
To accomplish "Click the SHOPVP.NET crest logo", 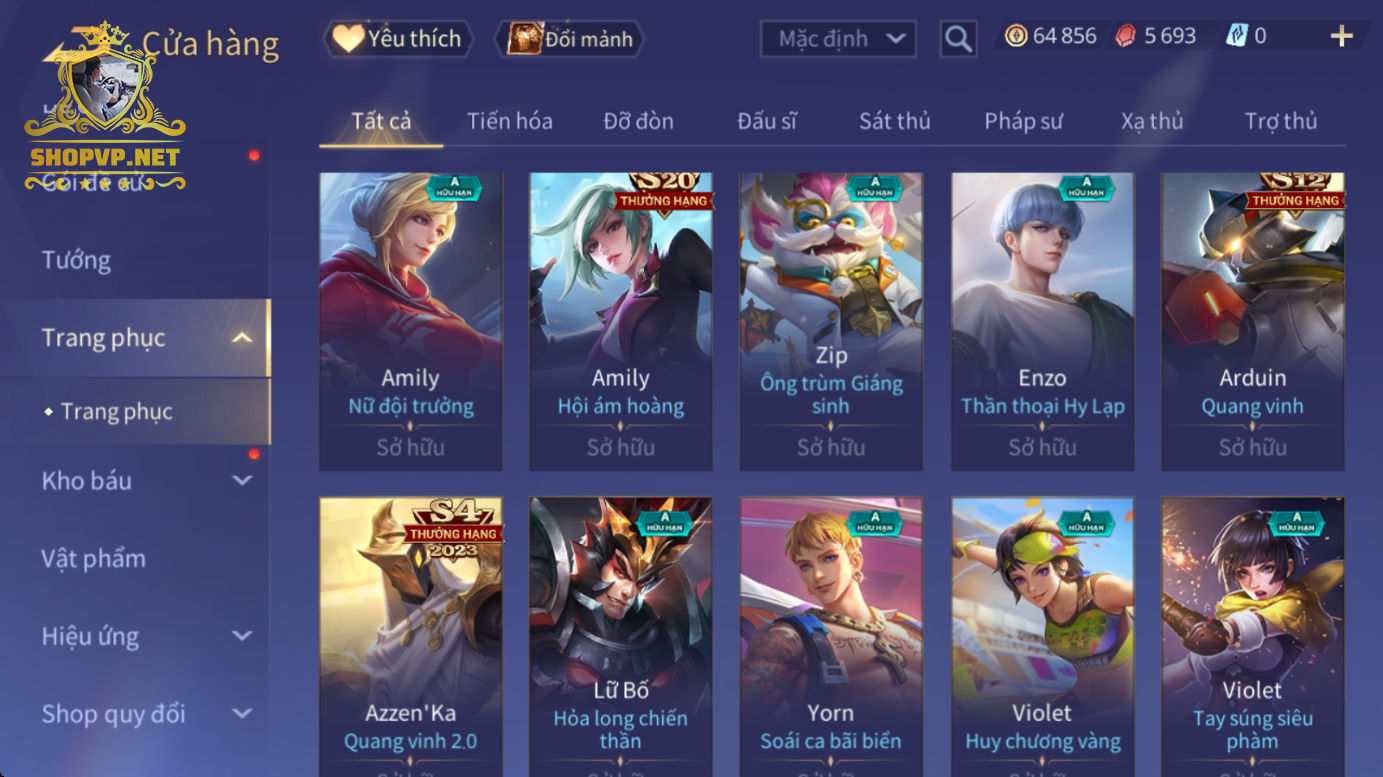I will click(105, 107).
